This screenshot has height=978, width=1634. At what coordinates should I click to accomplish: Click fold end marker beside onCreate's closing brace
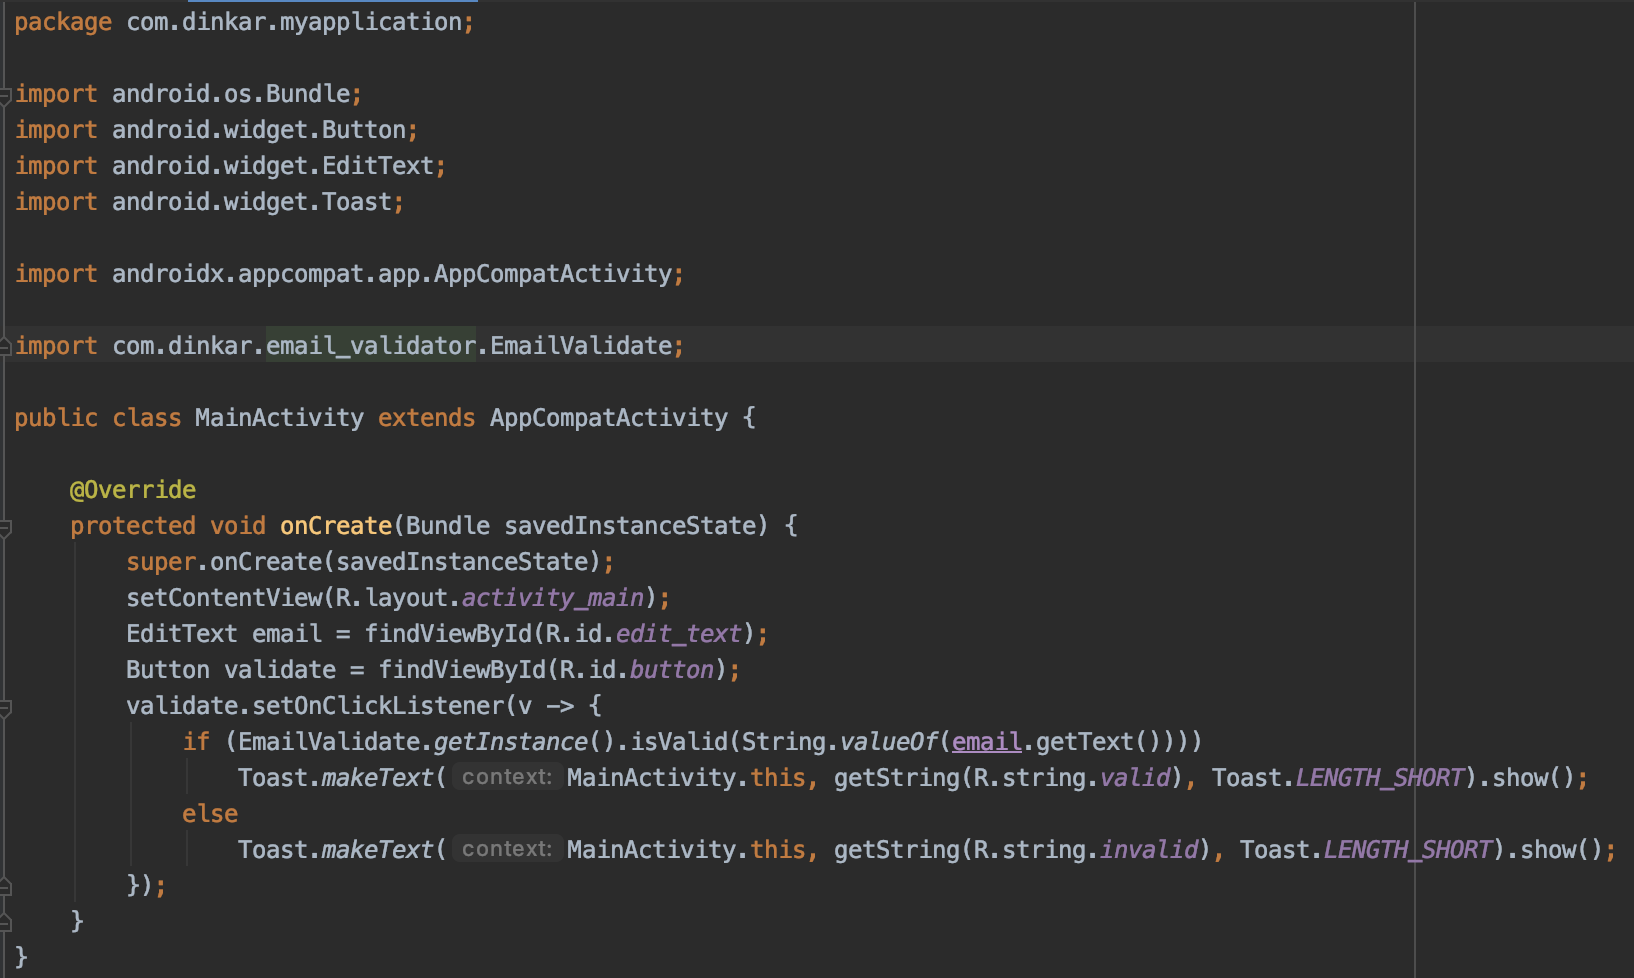click(5, 922)
